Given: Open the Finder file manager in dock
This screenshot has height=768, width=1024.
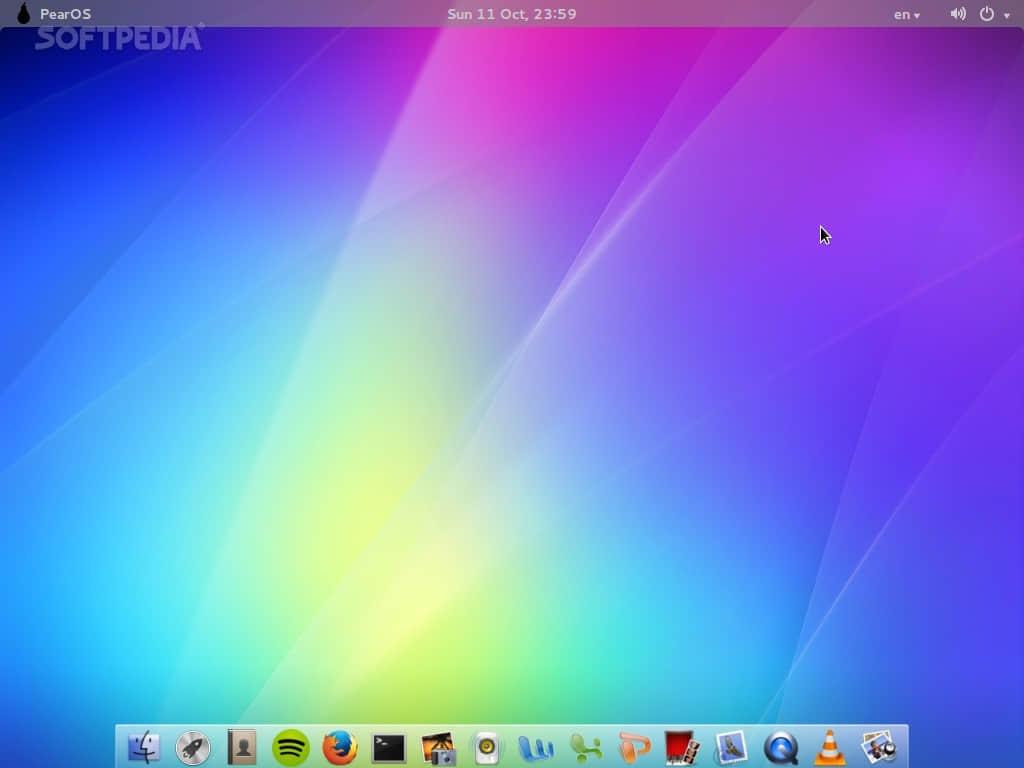Looking at the screenshot, I should 144,746.
